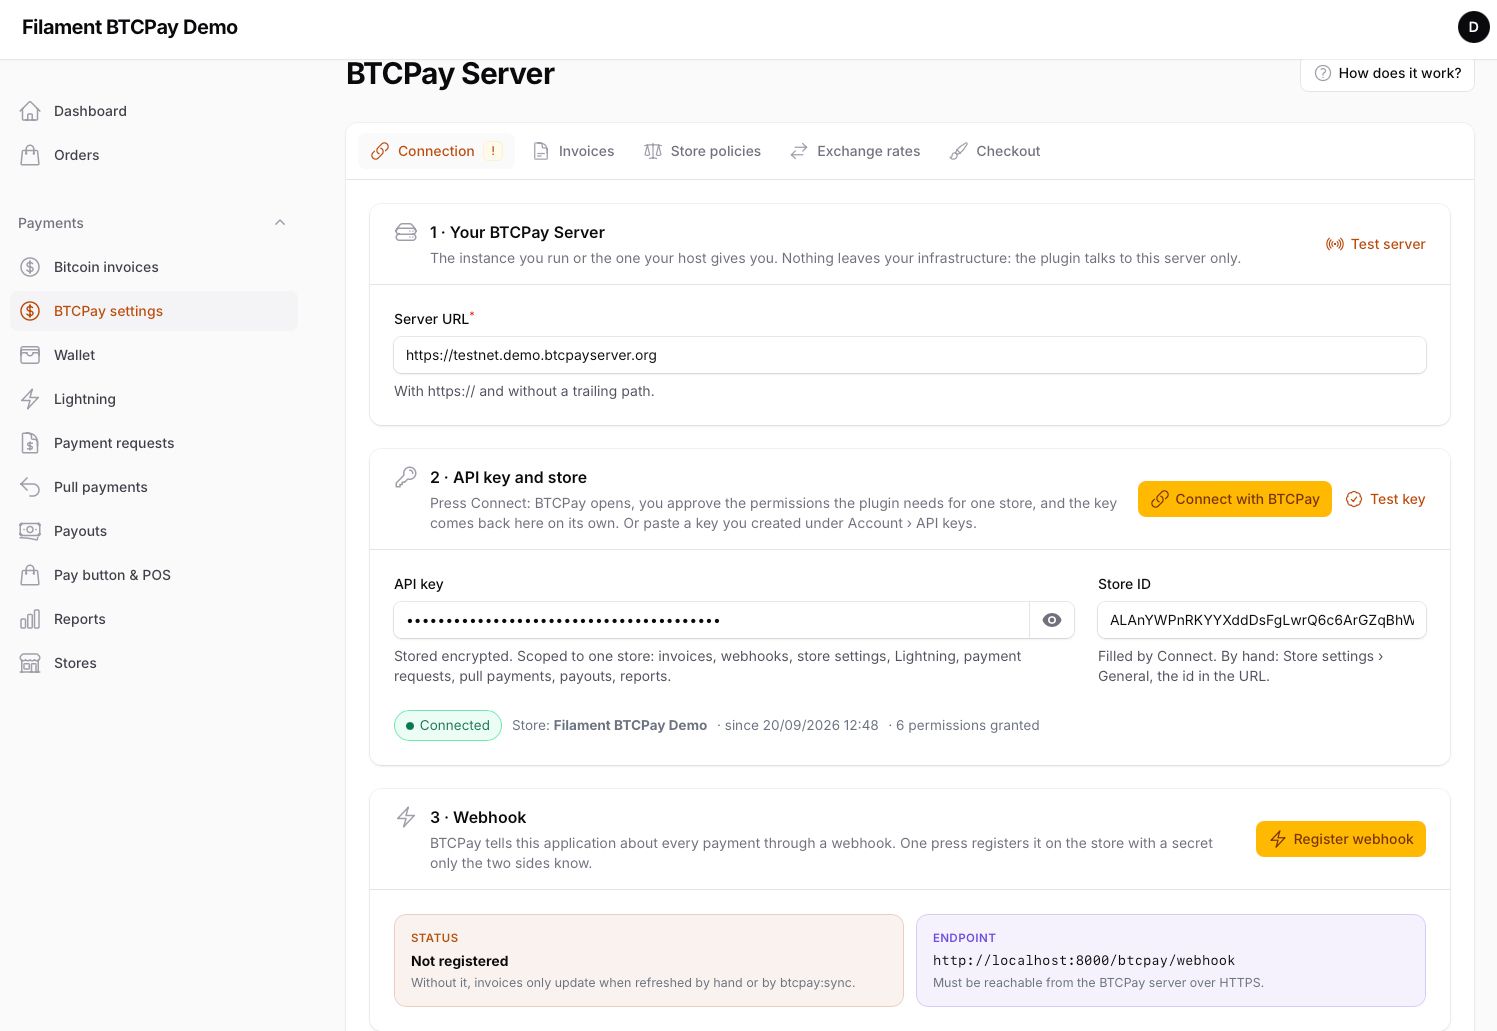The image size is (1497, 1031).
Task: Reveal the API key with eye toggle
Action: (x=1052, y=620)
